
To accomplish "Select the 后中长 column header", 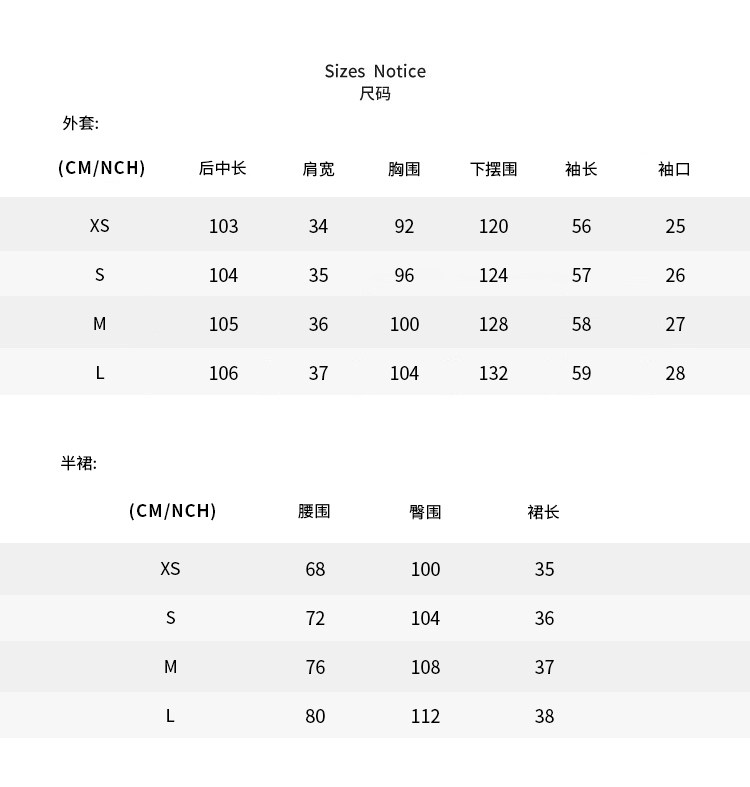I will [x=222, y=168].
